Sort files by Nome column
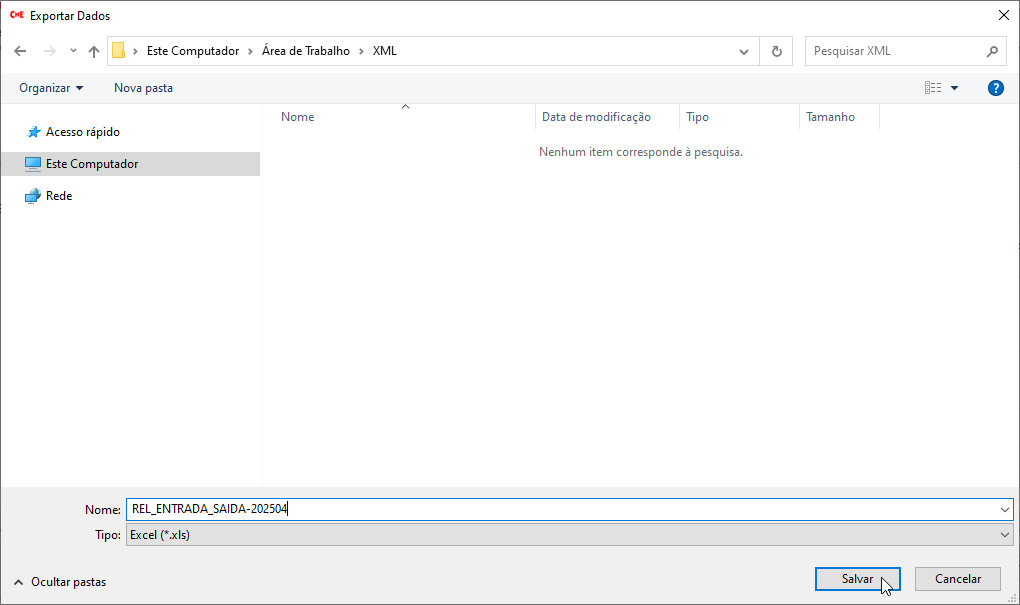1020x605 pixels. point(298,117)
